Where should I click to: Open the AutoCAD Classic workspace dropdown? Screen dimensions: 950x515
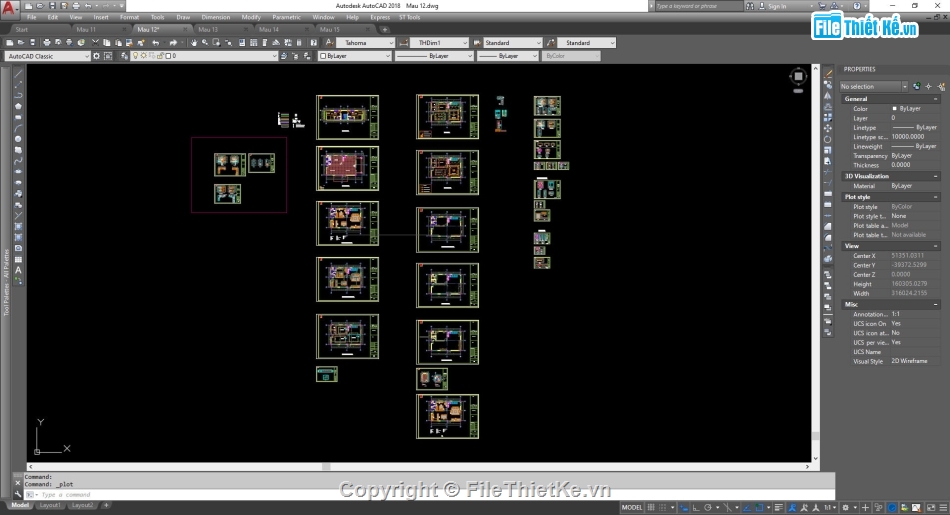(x=48, y=56)
